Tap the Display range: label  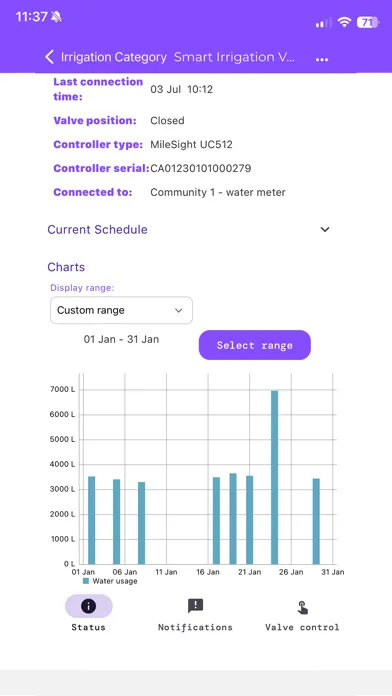tap(82, 288)
